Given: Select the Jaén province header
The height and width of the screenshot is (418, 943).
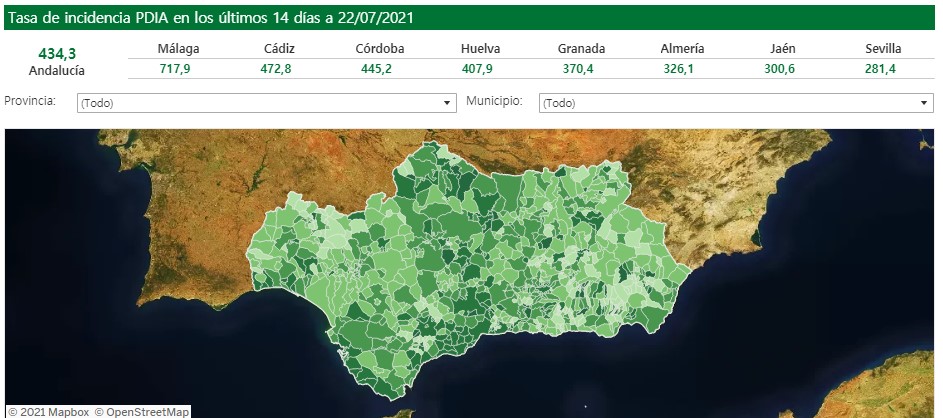Looking at the screenshot, I should [x=782, y=49].
